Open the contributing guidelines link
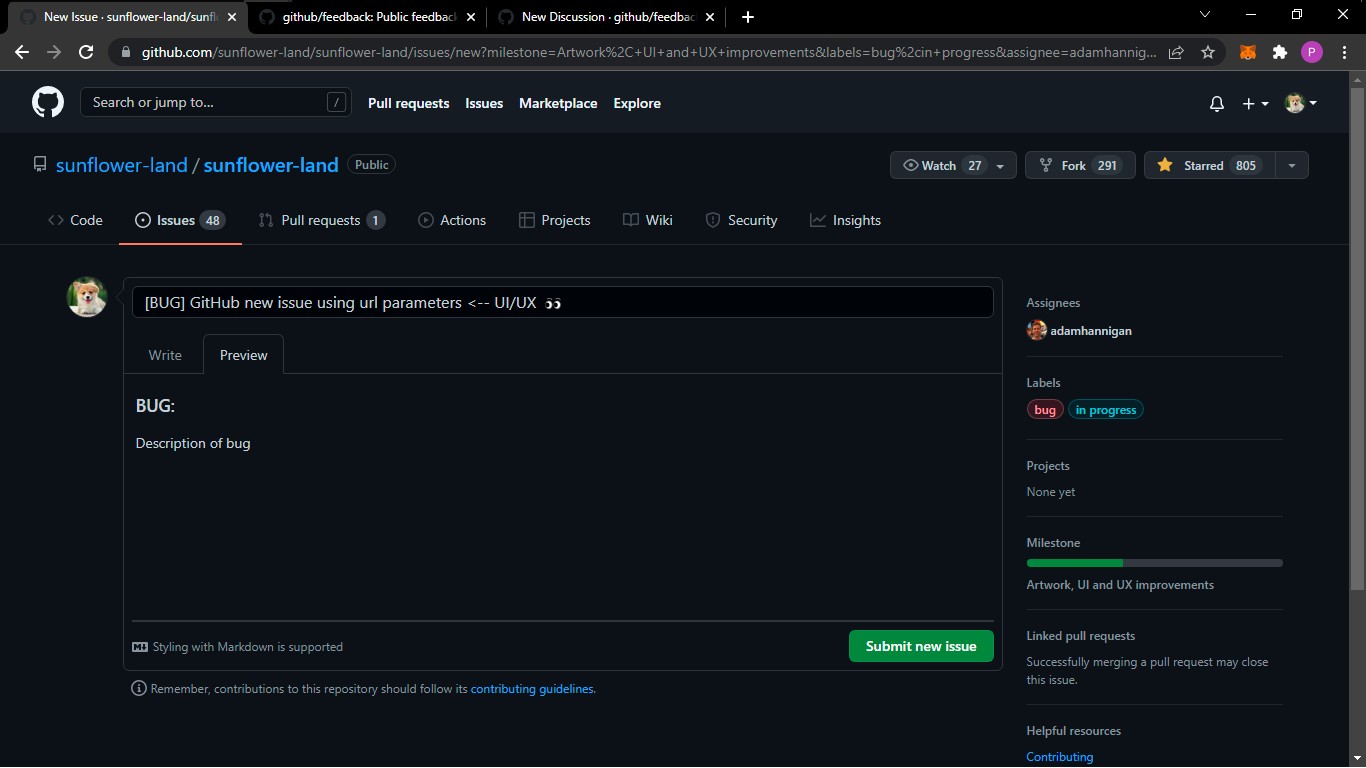Screen dimensions: 1366x768 pos(532,689)
